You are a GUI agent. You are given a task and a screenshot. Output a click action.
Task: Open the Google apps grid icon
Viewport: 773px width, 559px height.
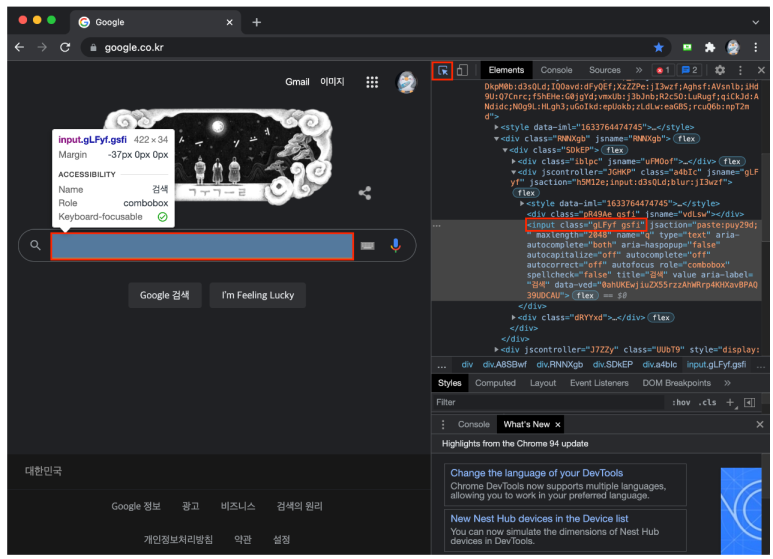pos(372,82)
